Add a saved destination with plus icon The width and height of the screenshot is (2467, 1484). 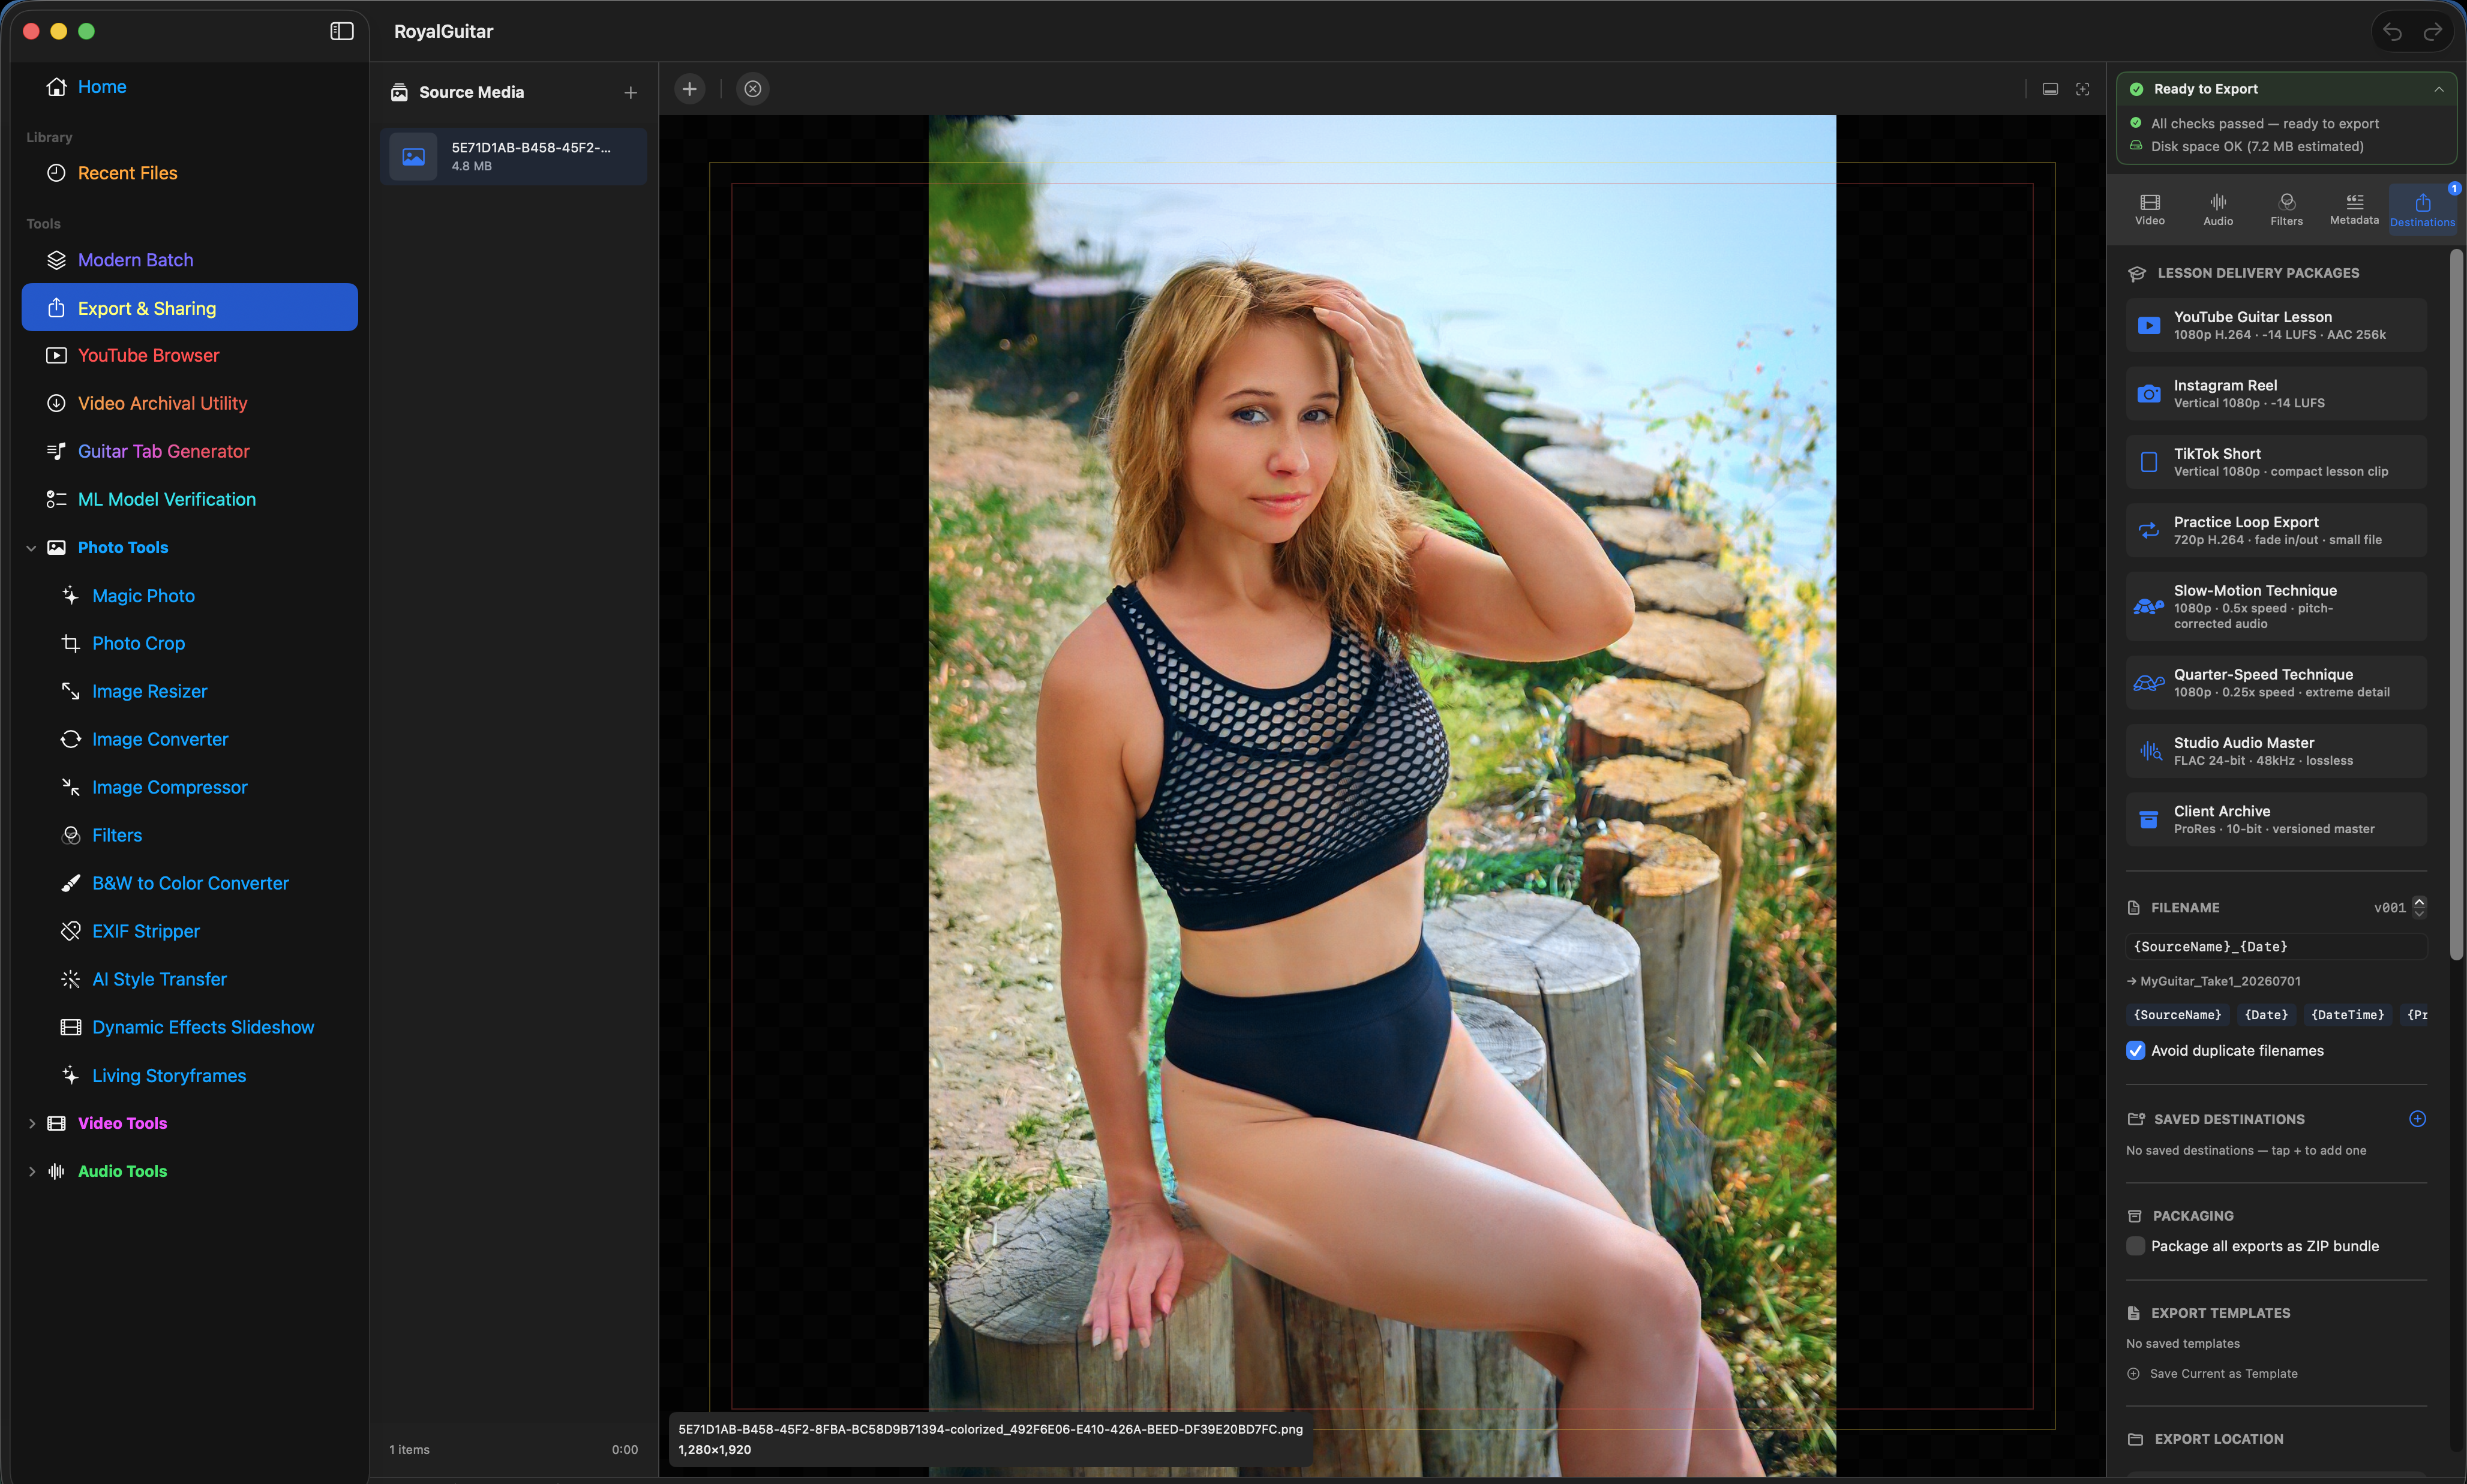[2417, 1118]
